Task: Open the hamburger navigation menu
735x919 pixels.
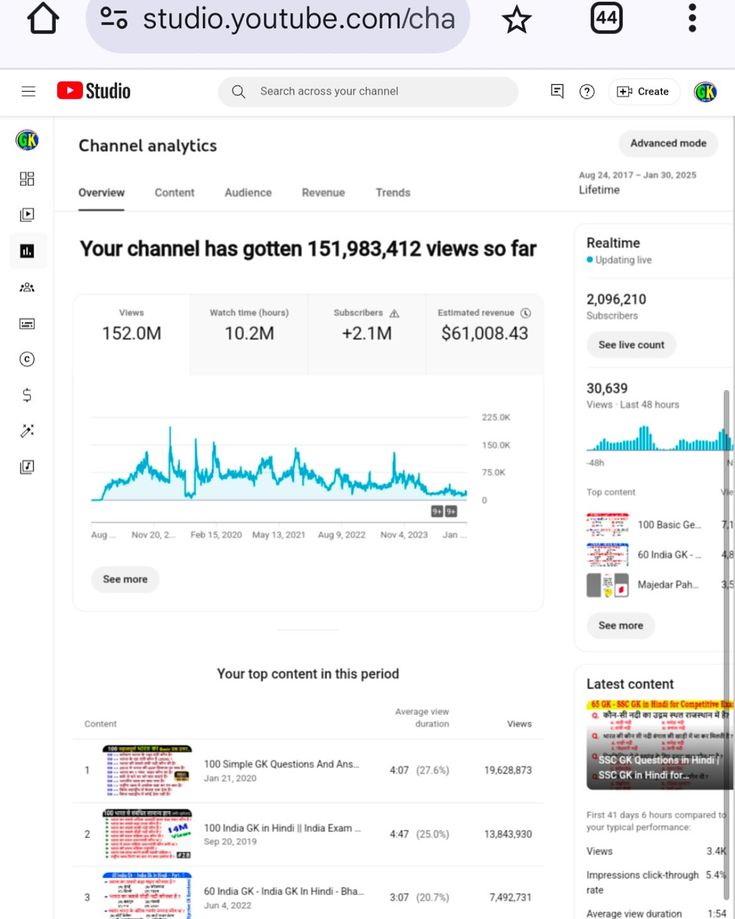Action: 28,91
